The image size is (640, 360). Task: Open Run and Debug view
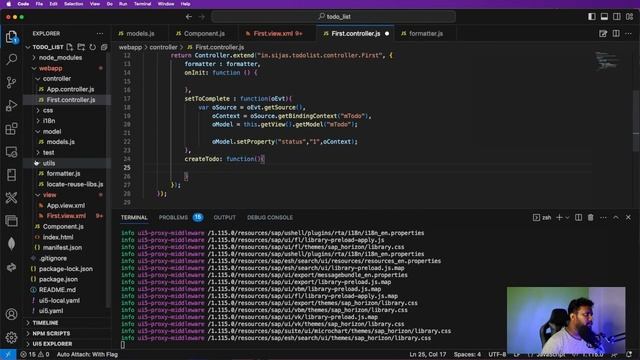point(11,106)
